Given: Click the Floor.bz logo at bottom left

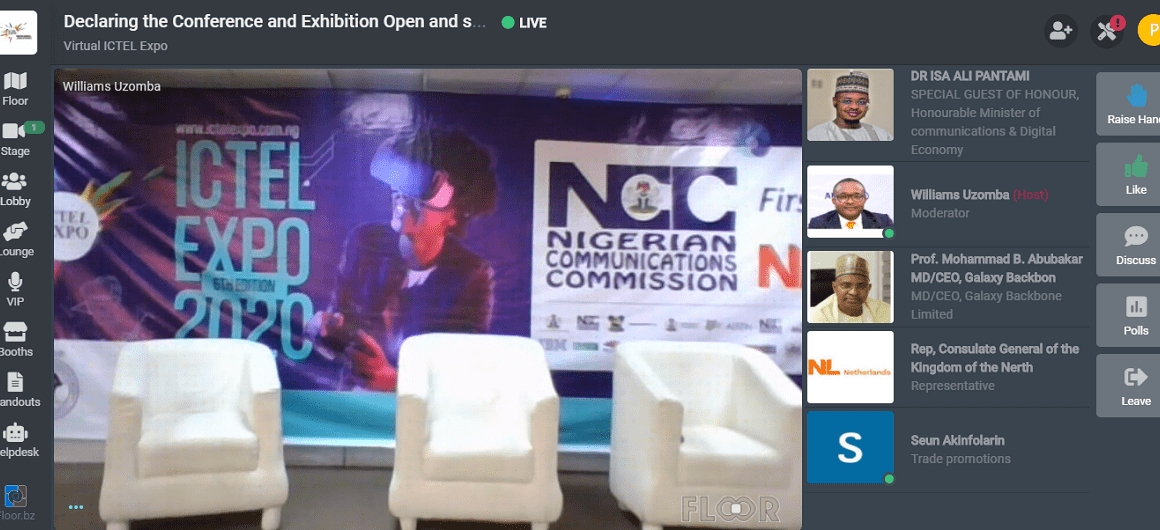Looking at the screenshot, I should click(x=16, y=501).
